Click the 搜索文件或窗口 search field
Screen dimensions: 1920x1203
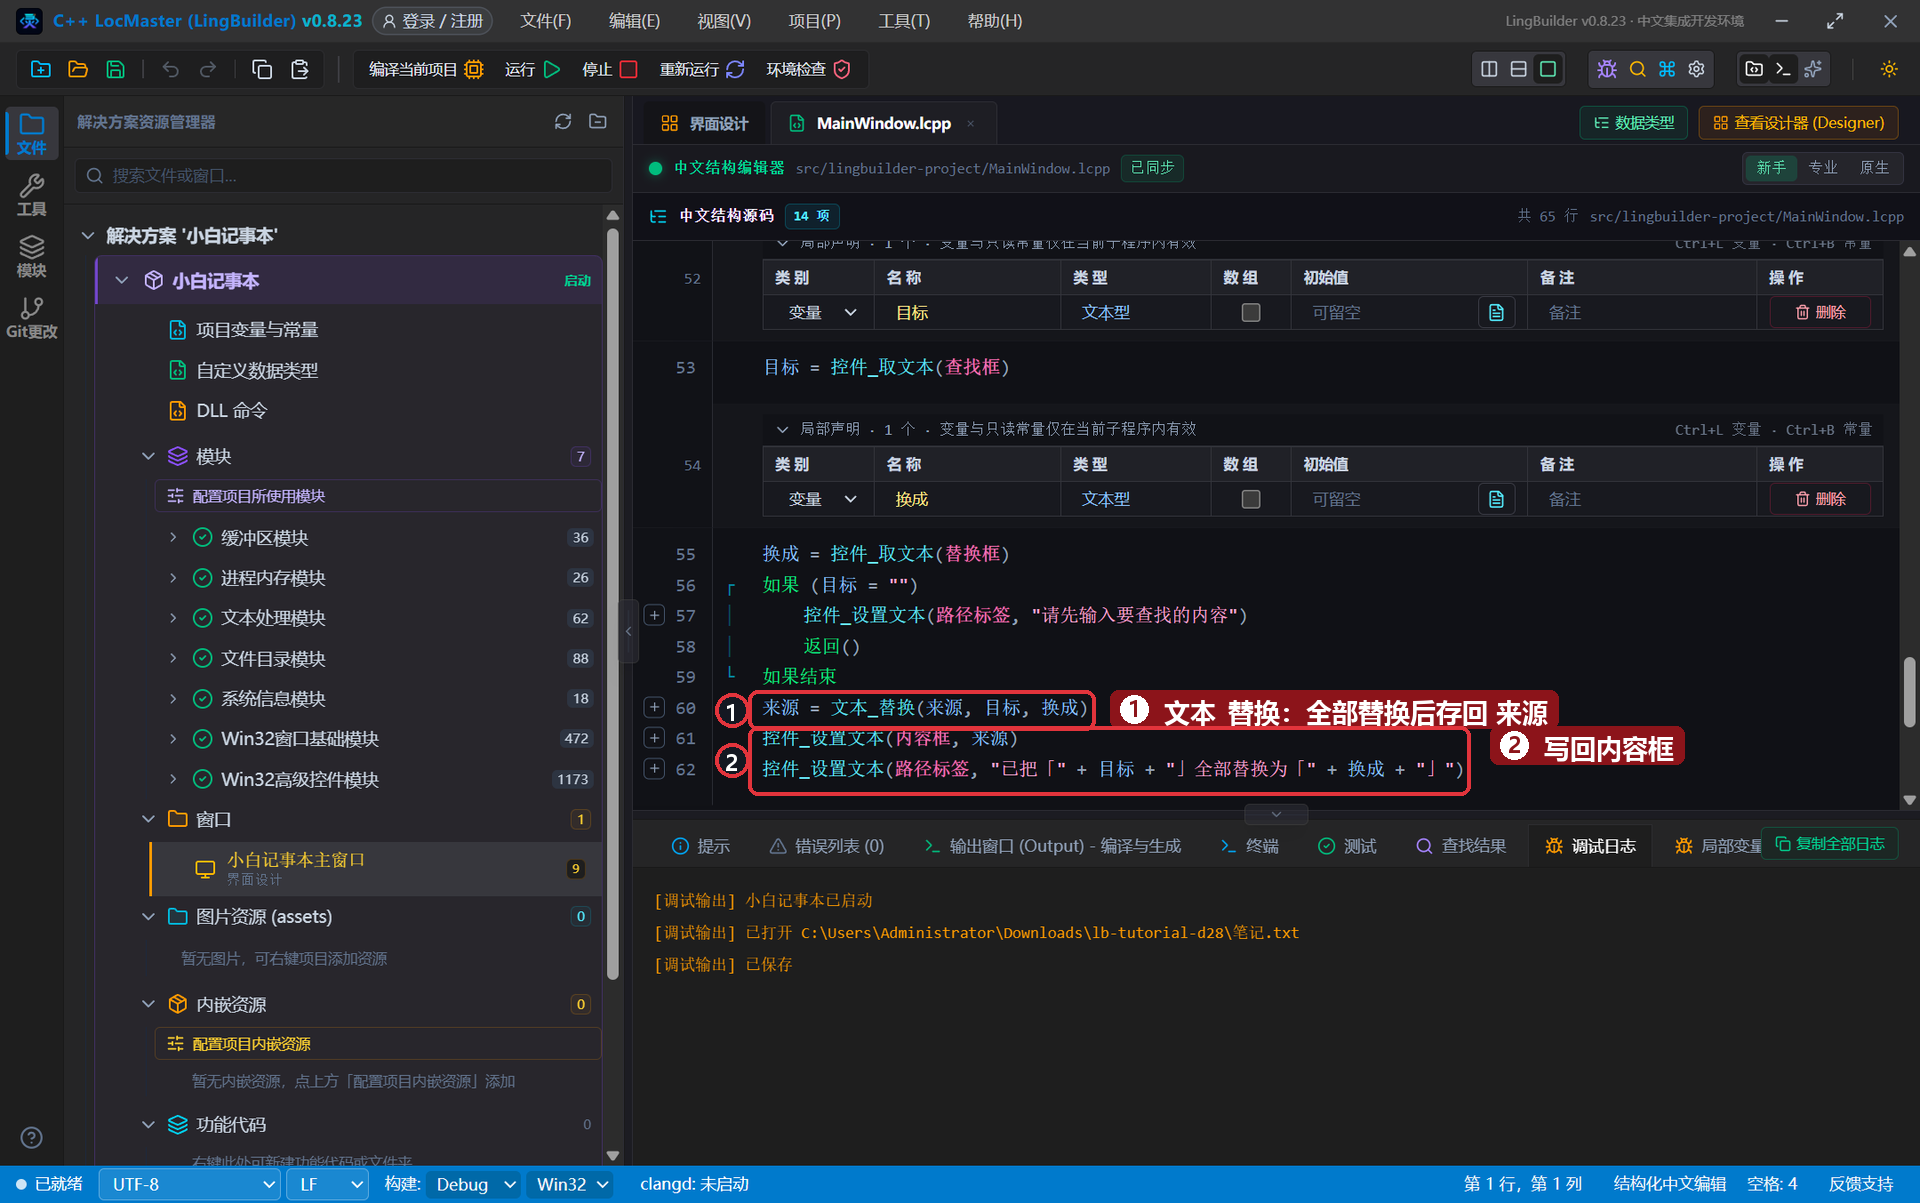click(x=343, y=176)
